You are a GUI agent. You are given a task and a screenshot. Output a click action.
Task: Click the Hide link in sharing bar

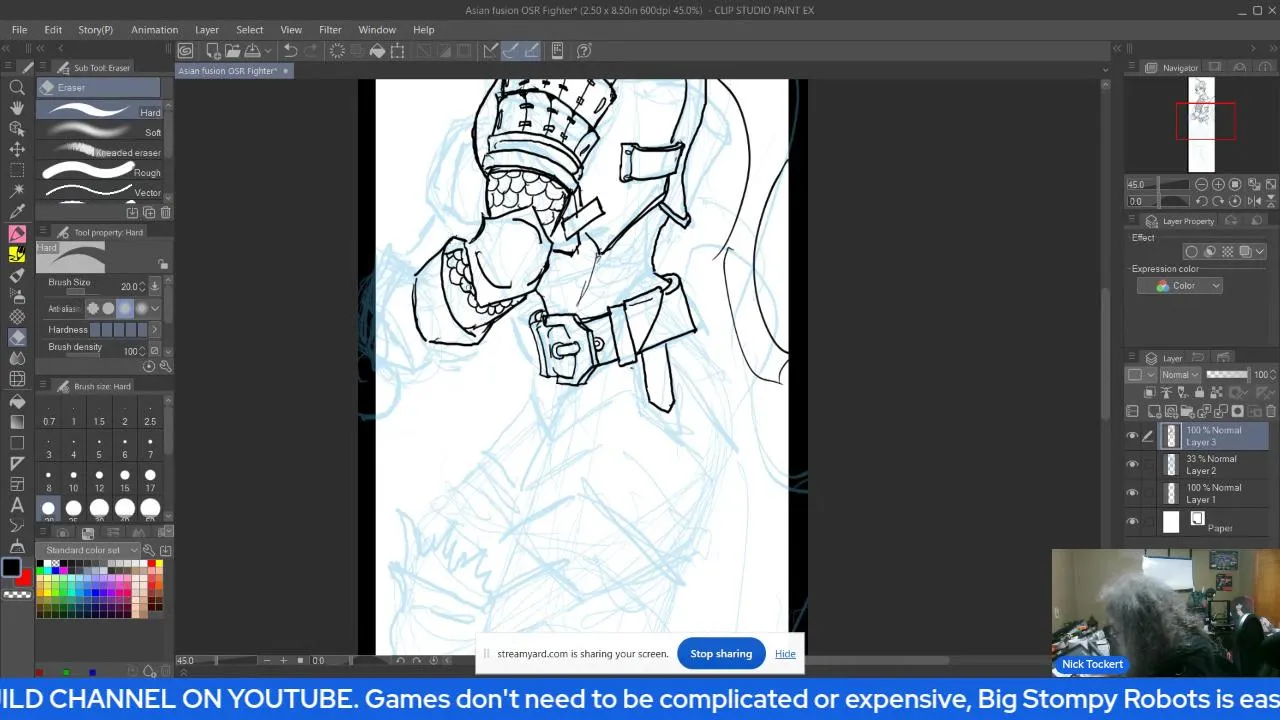coord(785,654)
